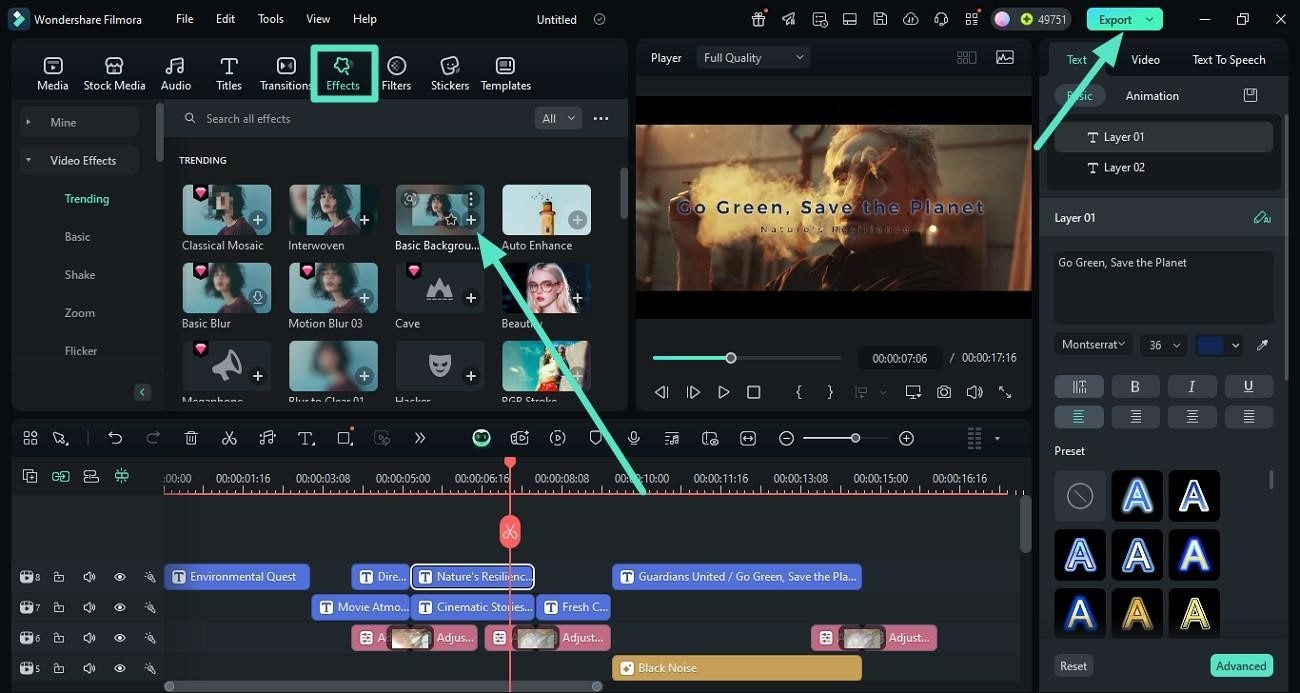1300x693 pixels.
Task: Click the cloud upload icon in title bar
Action: 910,19
